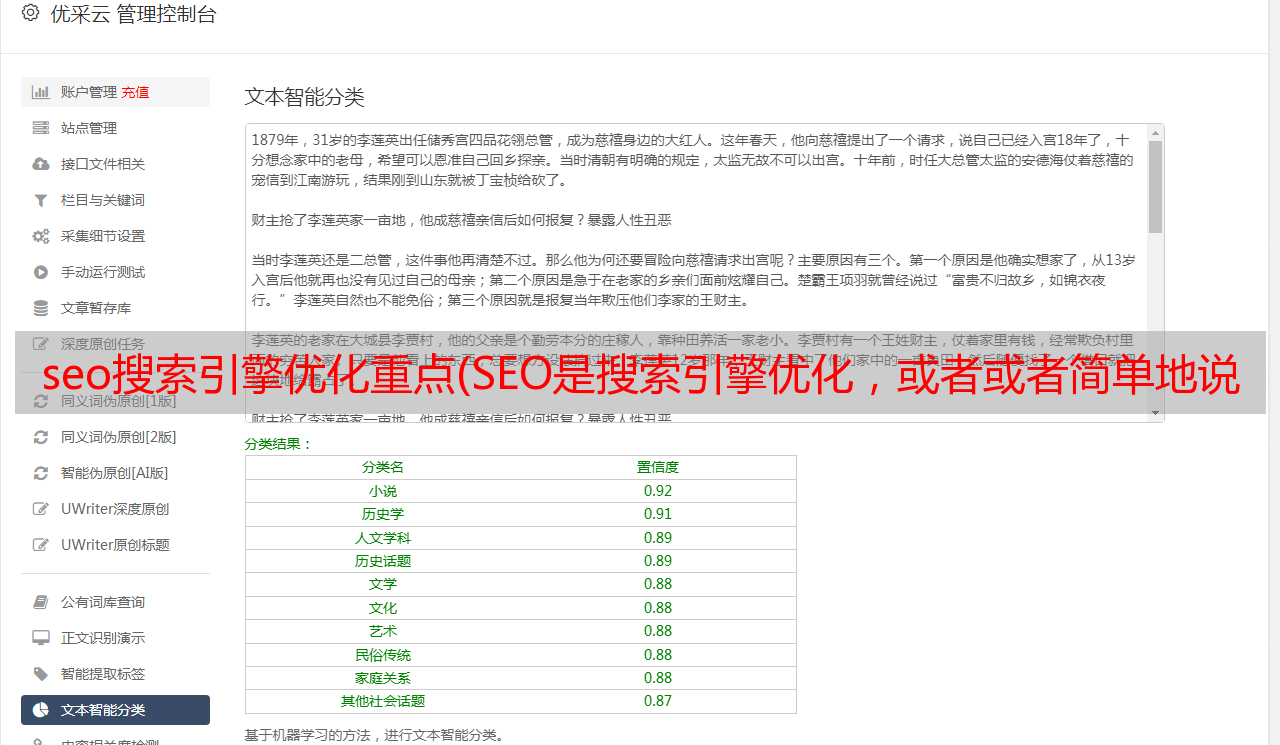
Task: Click the database icon next to 文章暂存库
Action: click(41, 308)
